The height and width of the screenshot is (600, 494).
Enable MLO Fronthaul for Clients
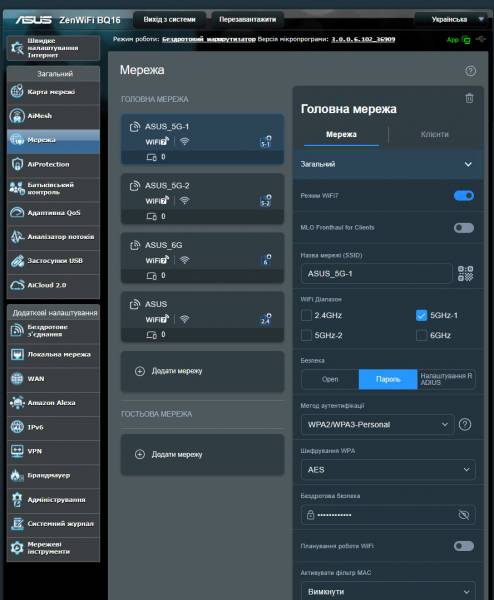(x=464, y=228)
